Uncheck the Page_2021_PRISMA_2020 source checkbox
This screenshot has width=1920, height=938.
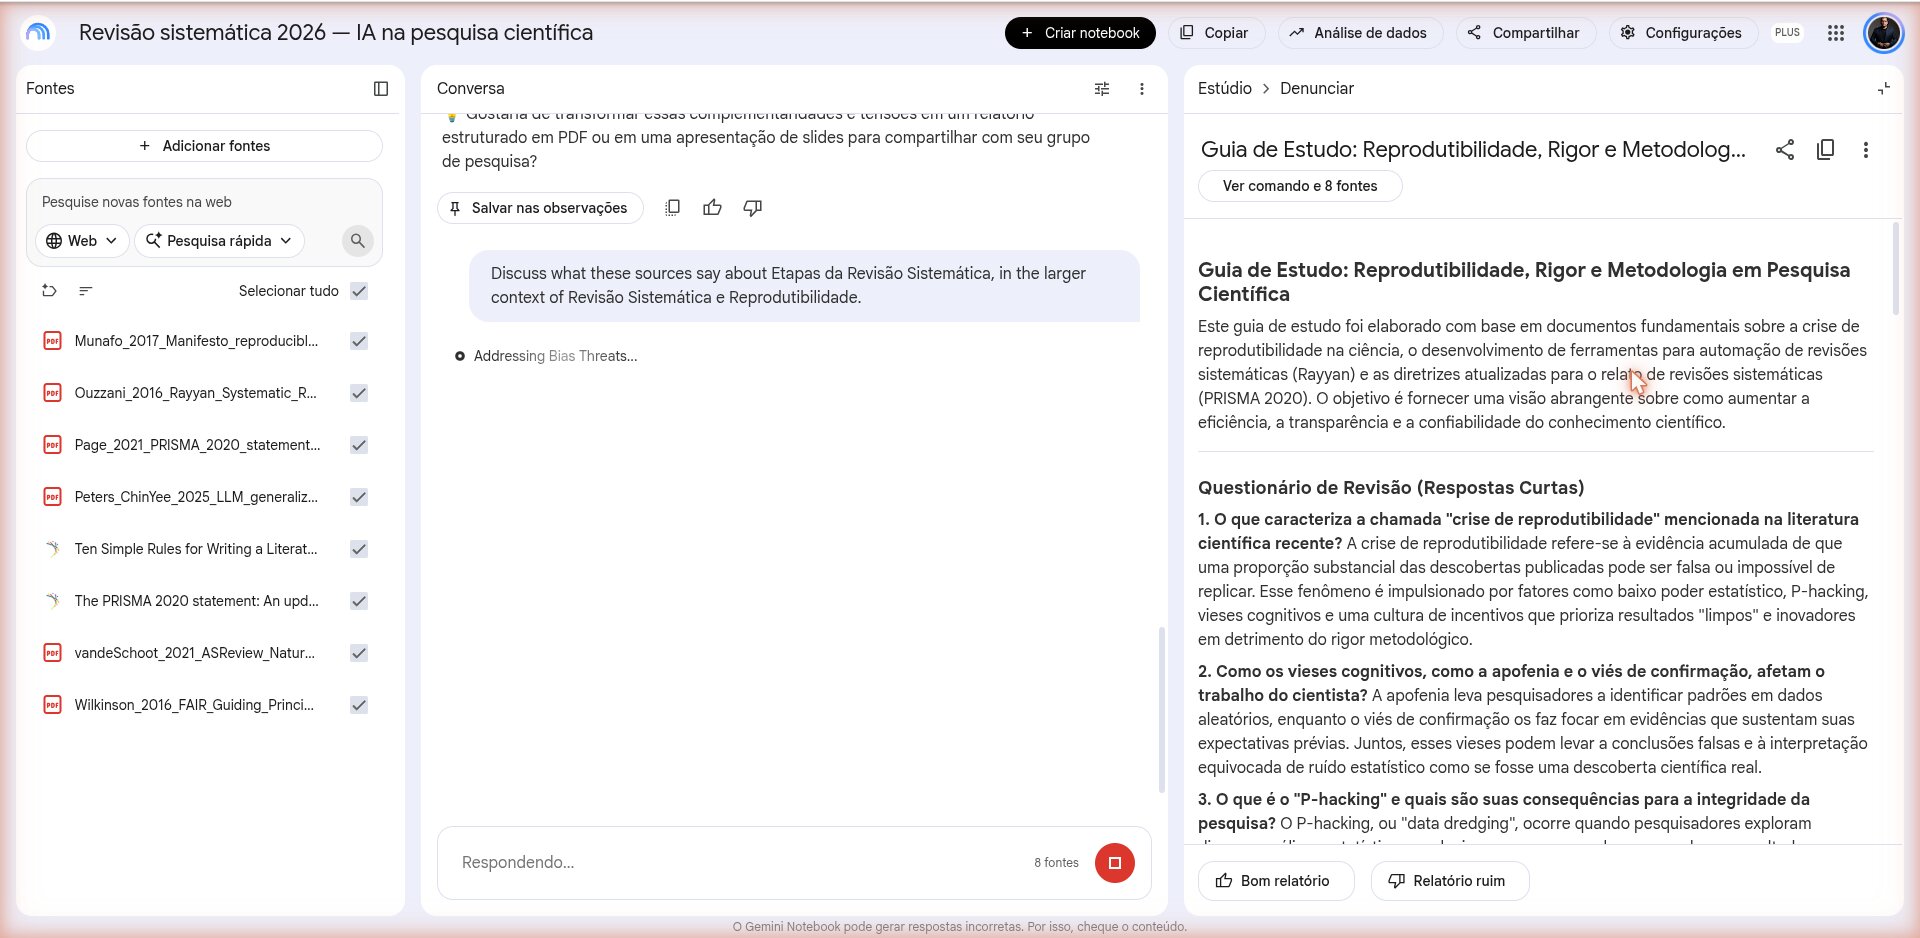click(x=359, y=445)
